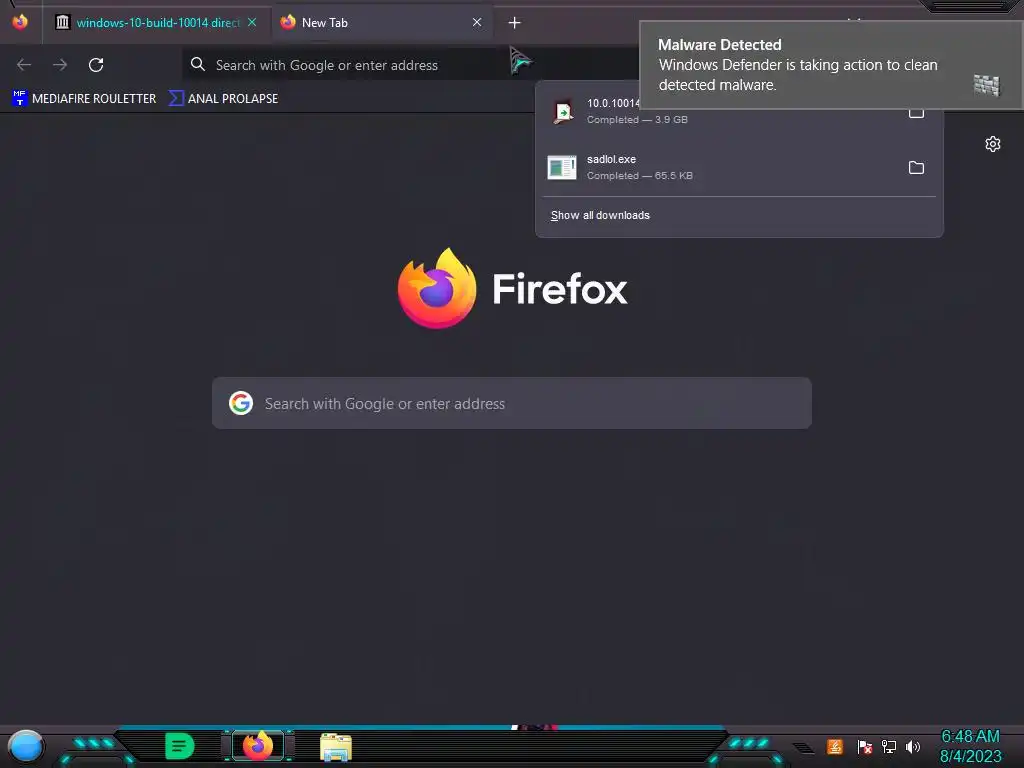Open File Explorer from taskbar
The height and width of the screenshot is (768, 1024).
click(336, 747)
